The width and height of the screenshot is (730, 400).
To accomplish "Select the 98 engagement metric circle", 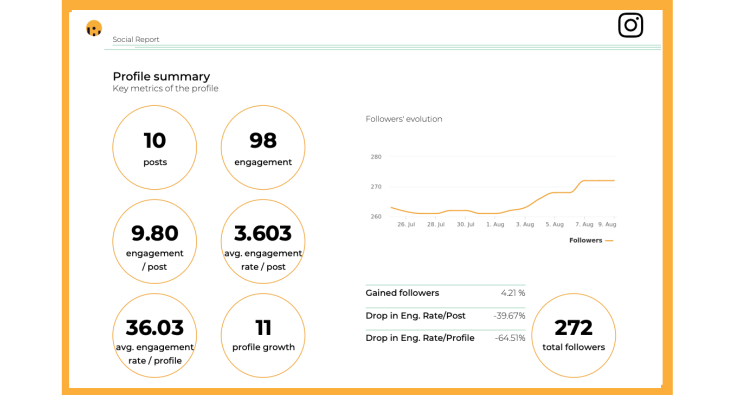I will click(x=262, y=147).
